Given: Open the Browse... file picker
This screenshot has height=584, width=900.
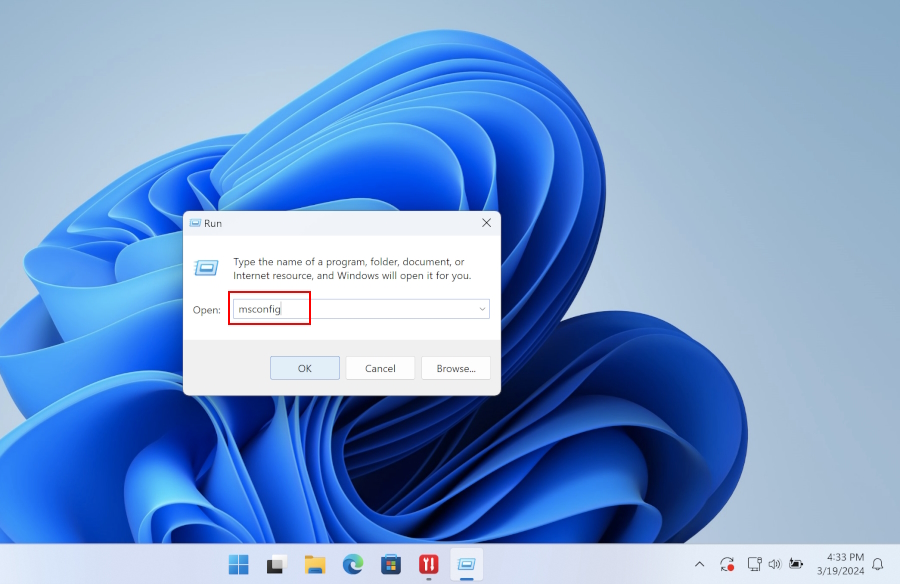Looking at the screenshot, I should (455, 368).
